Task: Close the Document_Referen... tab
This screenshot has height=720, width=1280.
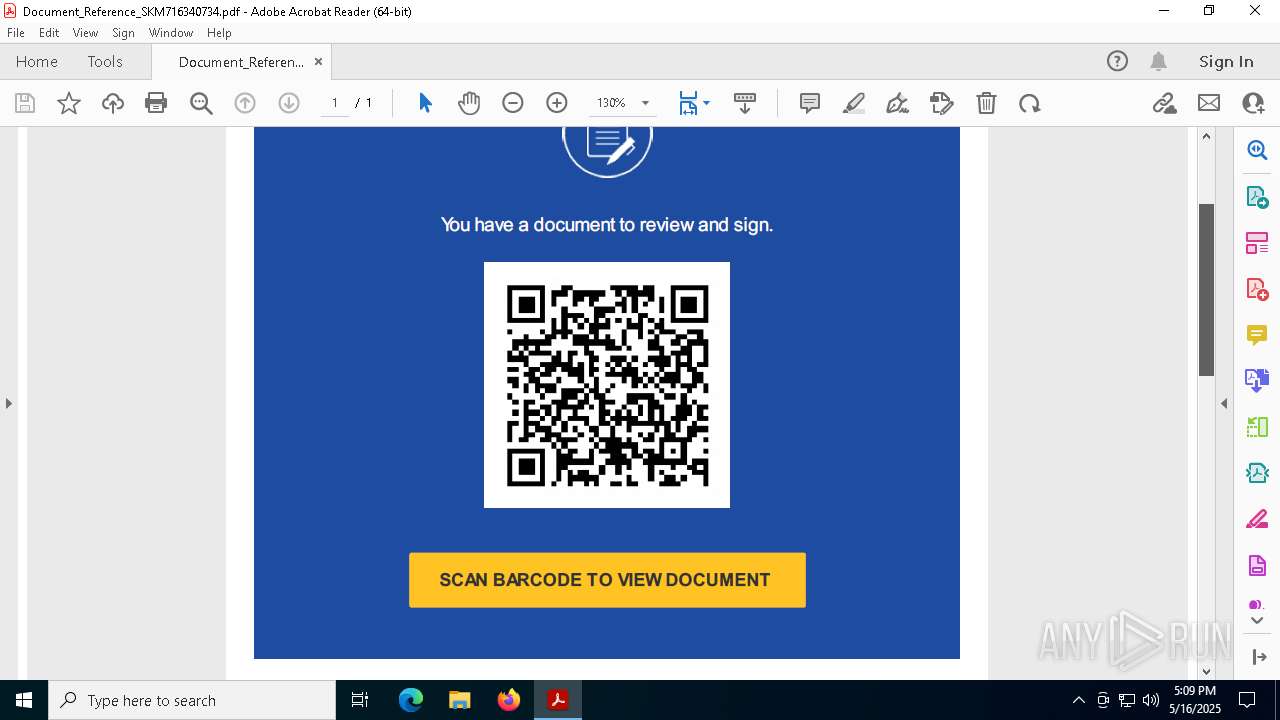Action: tap(318, 61)
